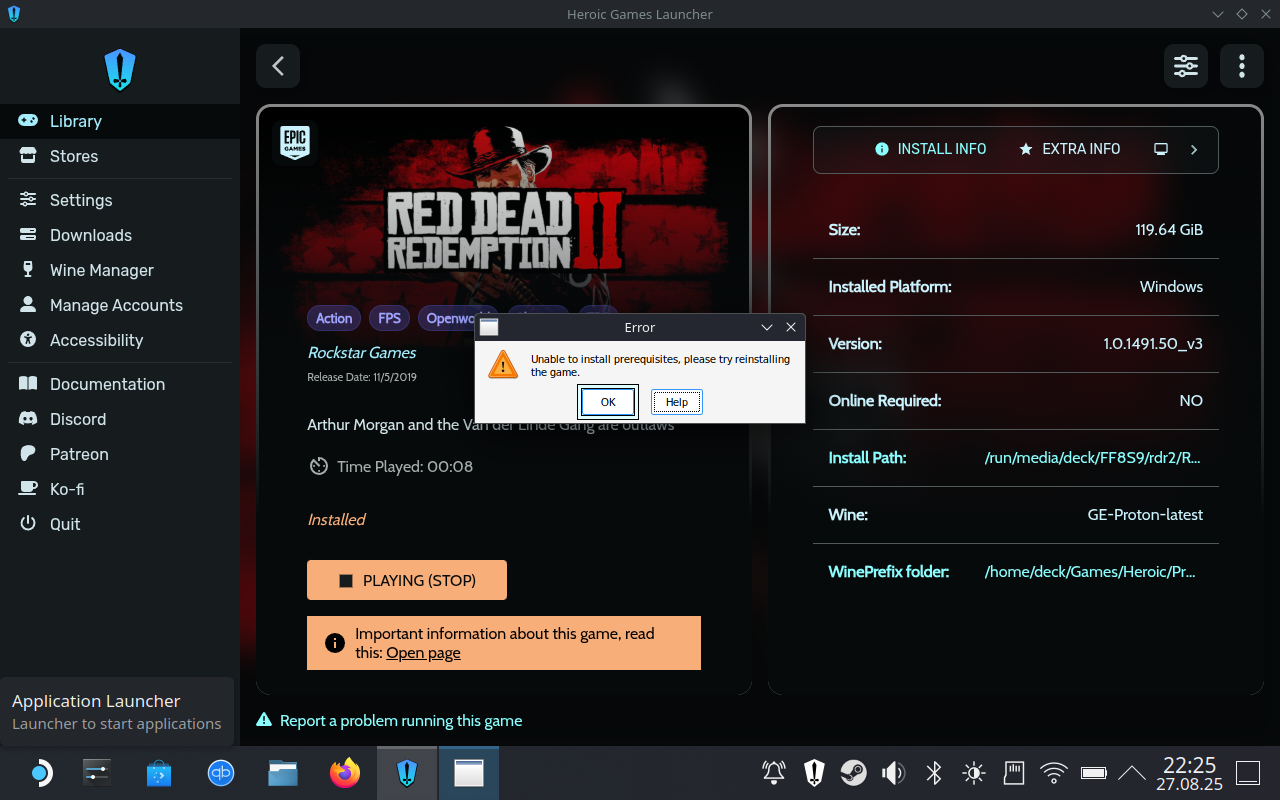Open notifications bell in system tray
Screen dimensions: 1280x800
[x=774, y=773]
